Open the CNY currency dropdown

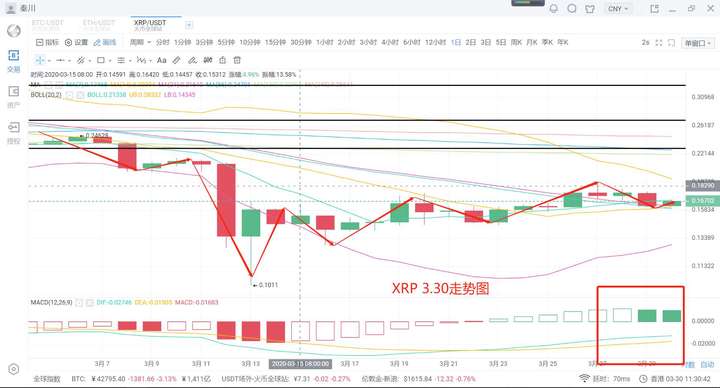coord(618,9)
